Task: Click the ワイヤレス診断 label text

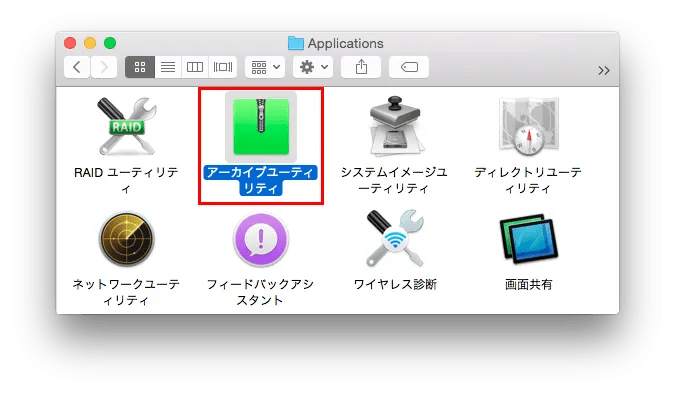Action: tap(395, 285)
